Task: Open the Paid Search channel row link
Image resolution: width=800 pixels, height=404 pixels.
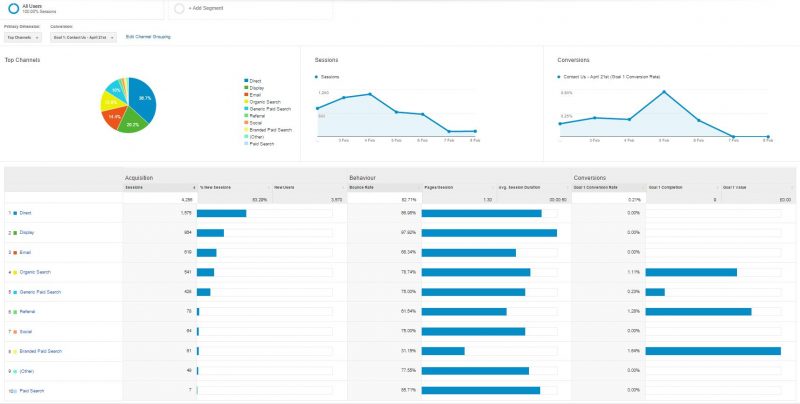Action: [32, 391]
